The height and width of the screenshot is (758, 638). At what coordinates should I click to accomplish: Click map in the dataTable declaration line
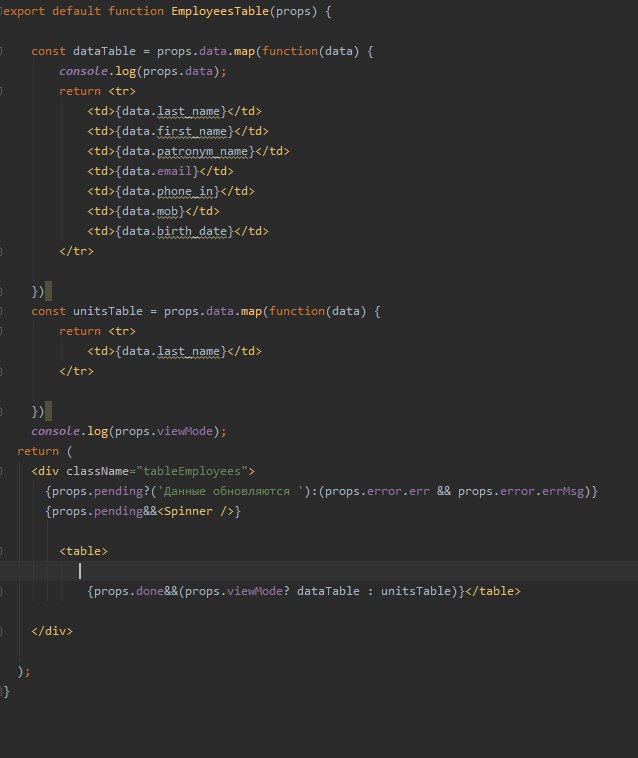pos(245,51)
